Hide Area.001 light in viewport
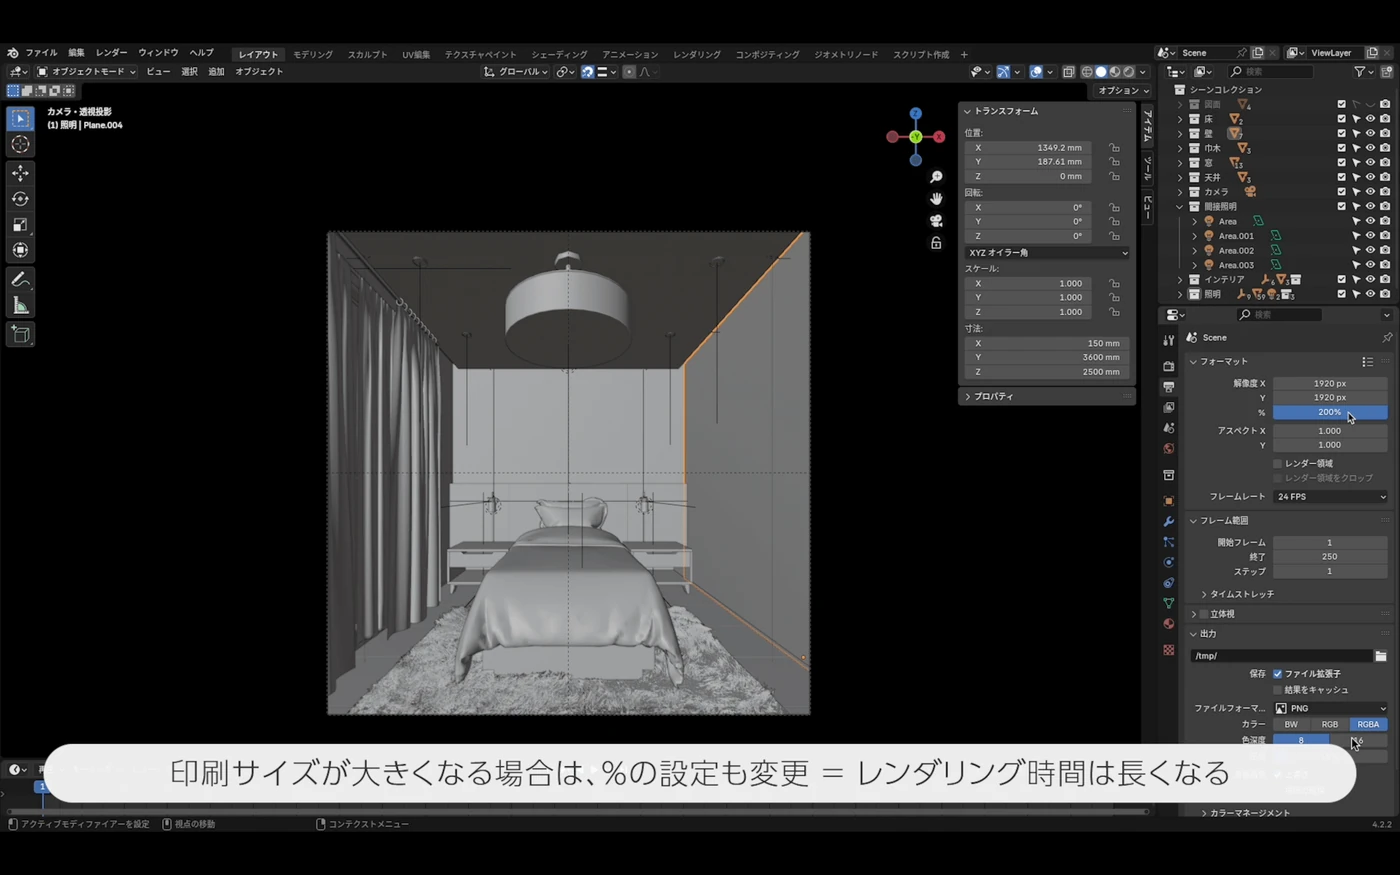 click(1371, 236)
